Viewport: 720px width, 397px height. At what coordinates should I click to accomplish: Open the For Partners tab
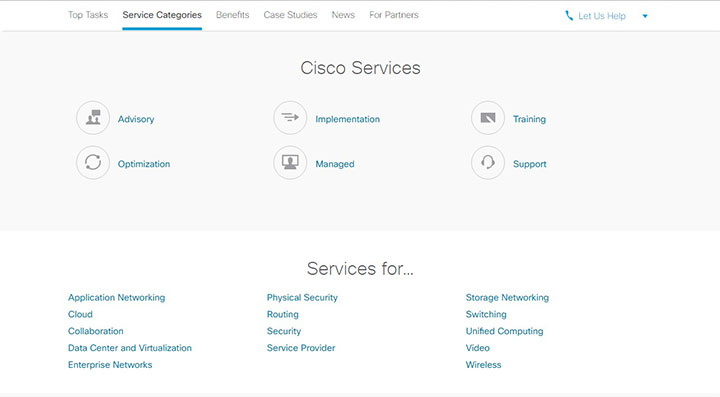pos(394,15)
